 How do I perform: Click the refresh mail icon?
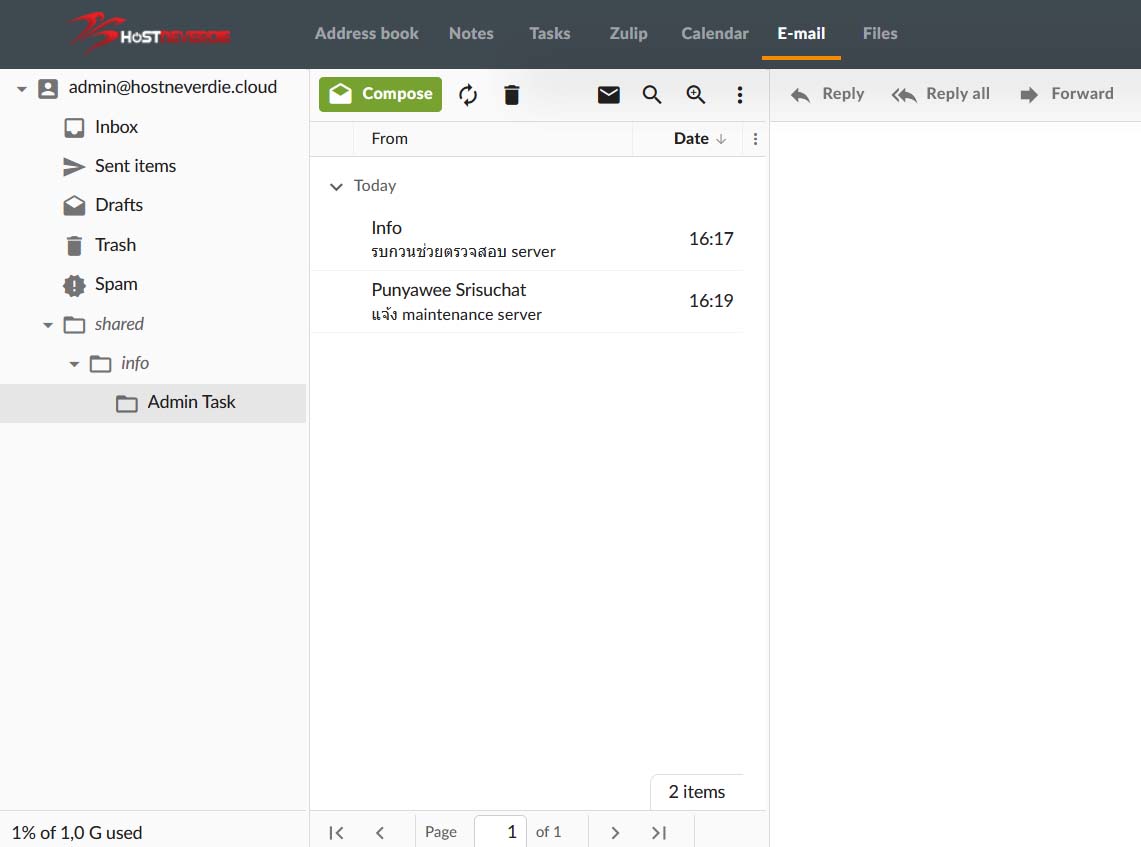(x=468, y=95)
